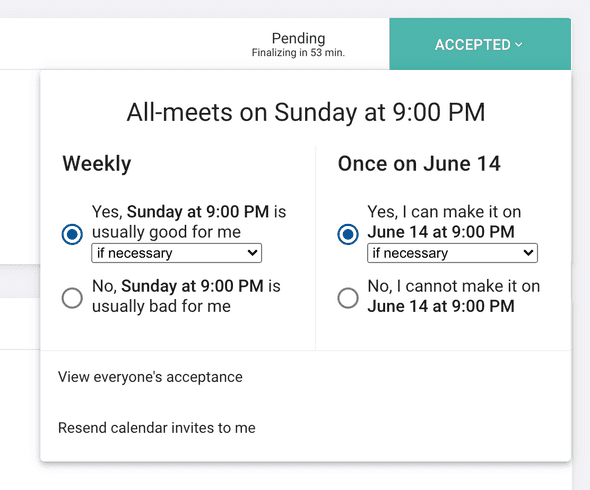Click label "Sunday at 9:00 PM is usually good"

pos(189,222)
